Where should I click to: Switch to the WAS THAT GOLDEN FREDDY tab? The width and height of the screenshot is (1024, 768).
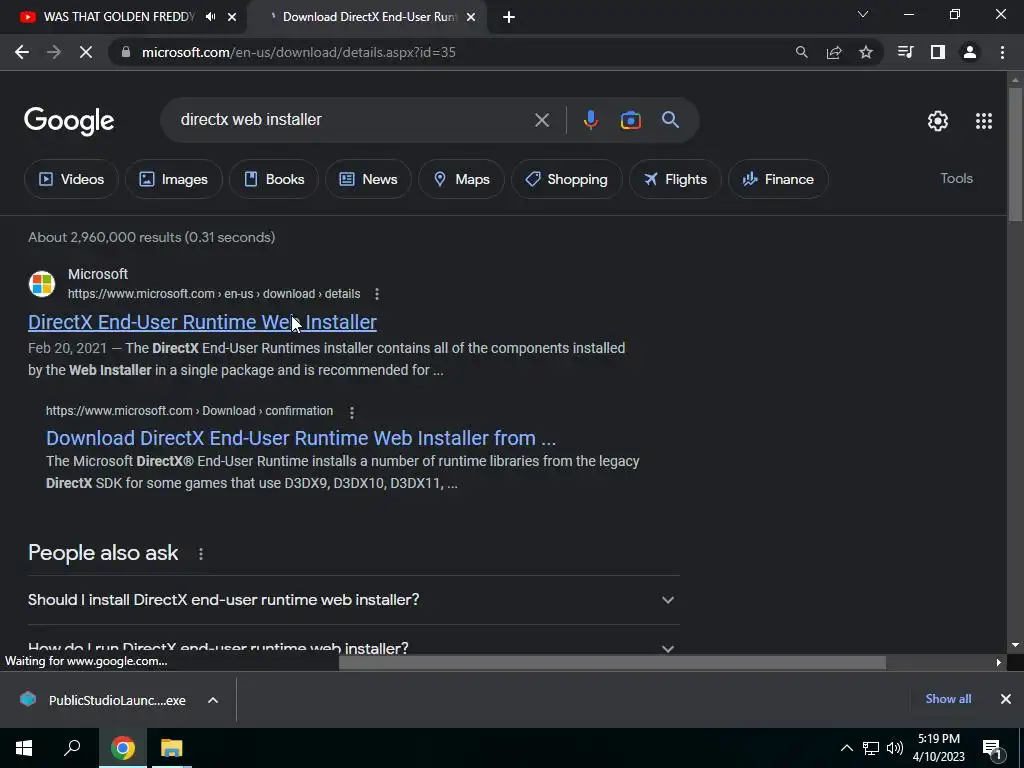coord(119,17)
